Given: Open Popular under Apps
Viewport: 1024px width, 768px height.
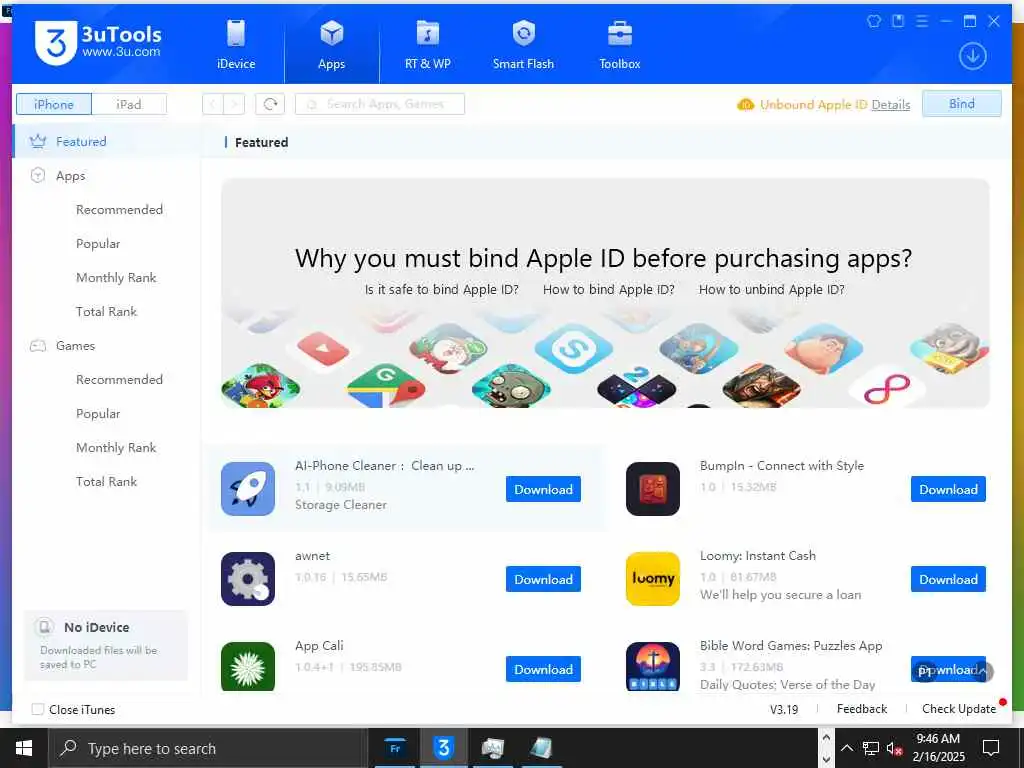Looking at the screenshot, I should (98, 244).
